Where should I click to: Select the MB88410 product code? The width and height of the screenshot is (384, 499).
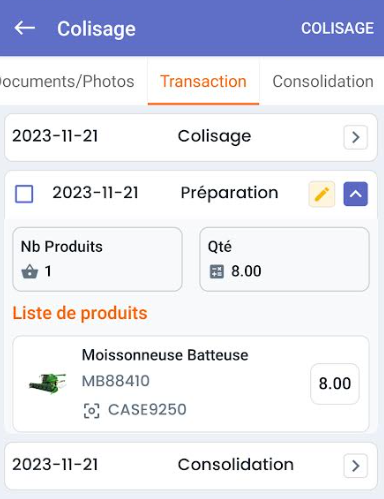[x=116, y=381]
